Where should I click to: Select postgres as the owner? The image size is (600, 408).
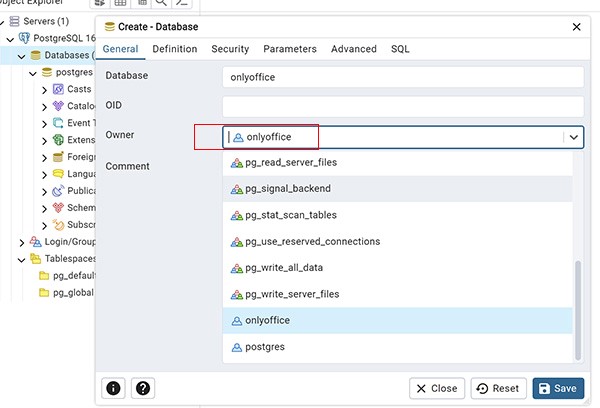click(x=397, y=347)
